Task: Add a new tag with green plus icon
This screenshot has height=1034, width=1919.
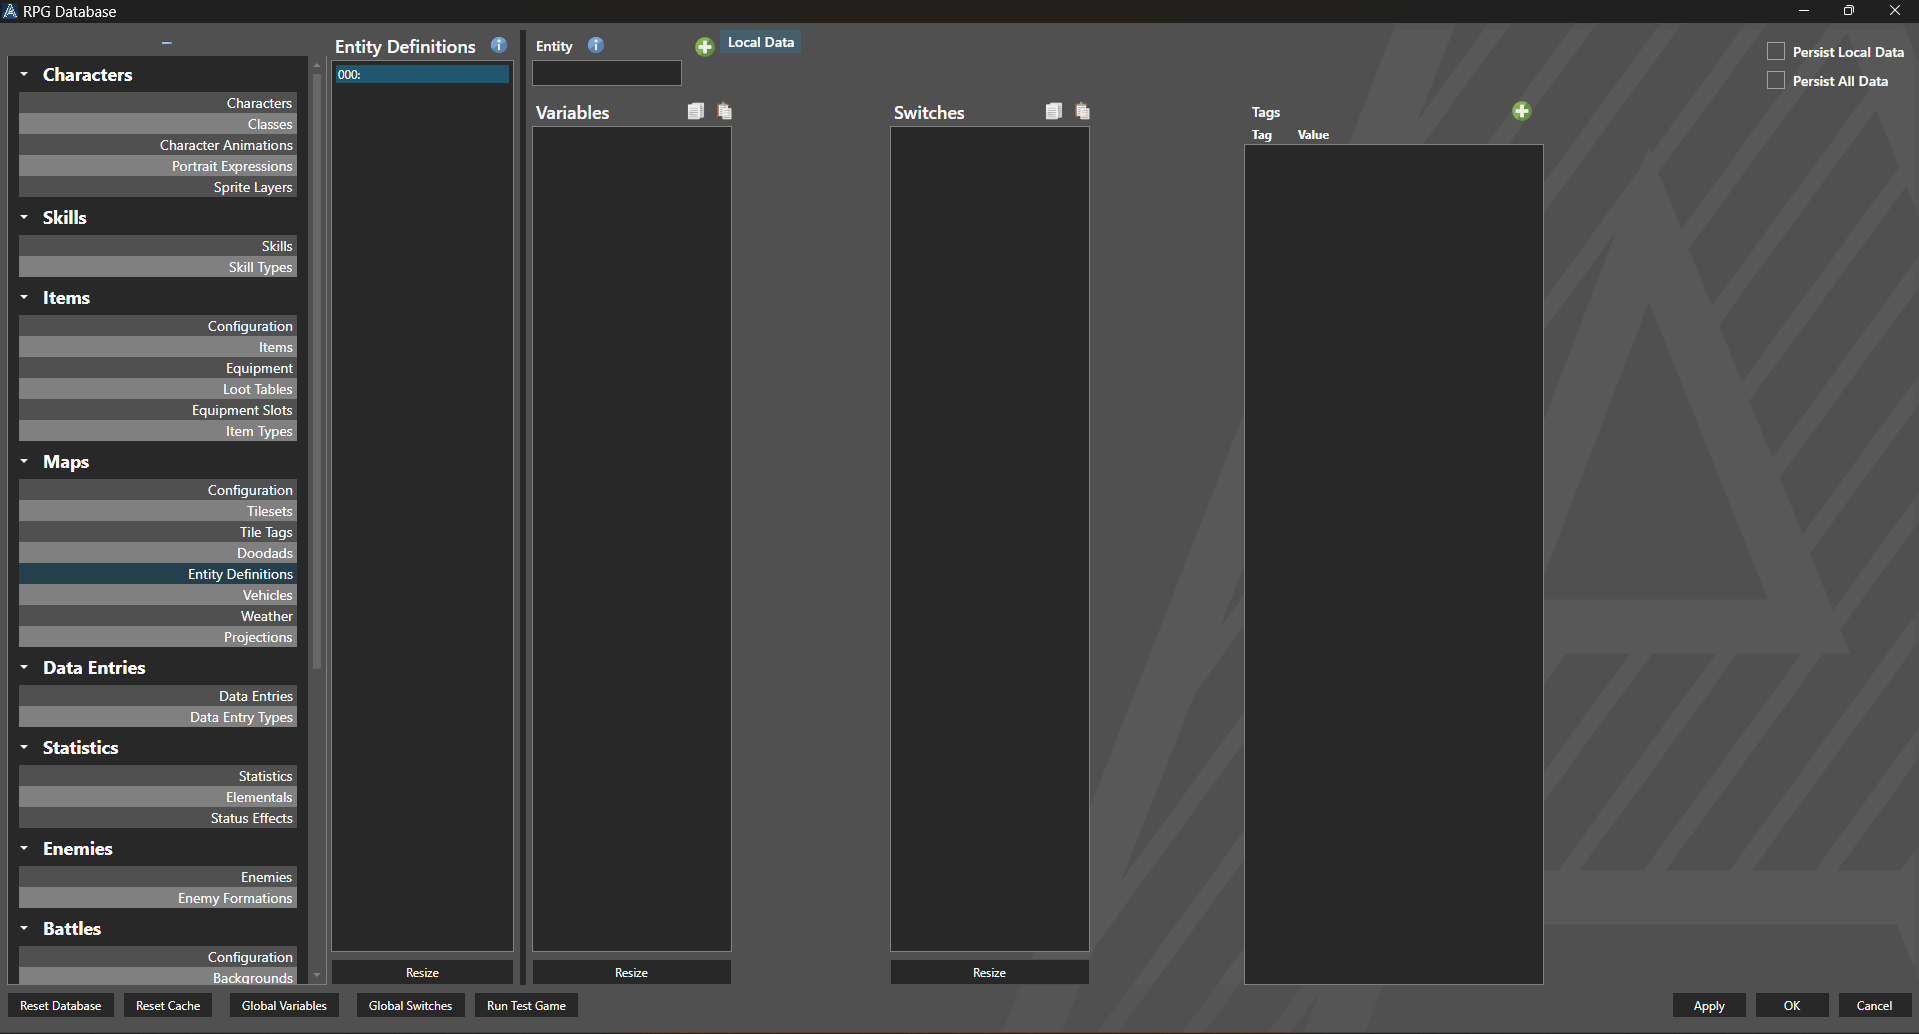Action: (1521, 111)
